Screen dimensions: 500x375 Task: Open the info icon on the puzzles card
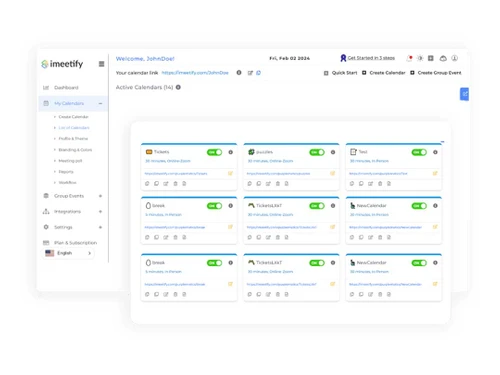[333, 152]
